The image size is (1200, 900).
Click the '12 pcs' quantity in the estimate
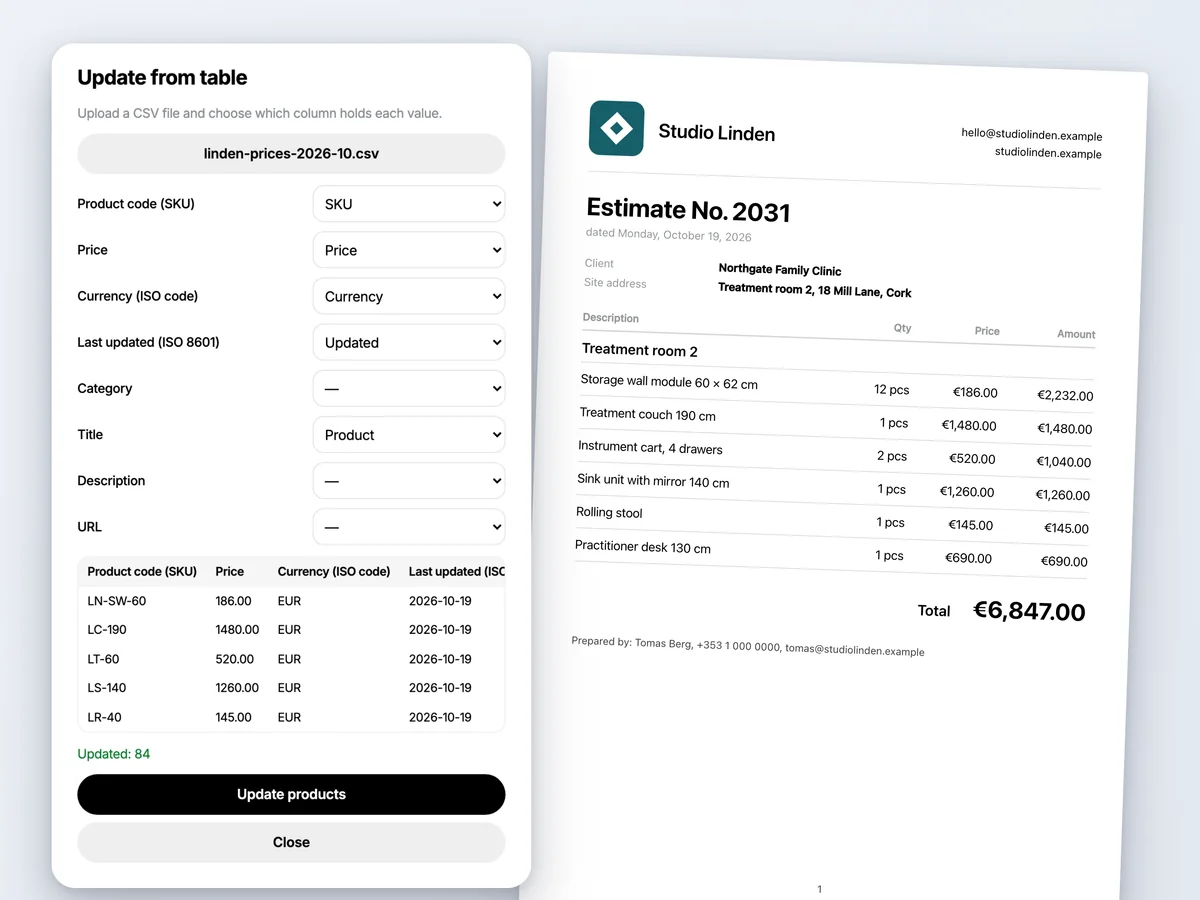pos(891,390)
